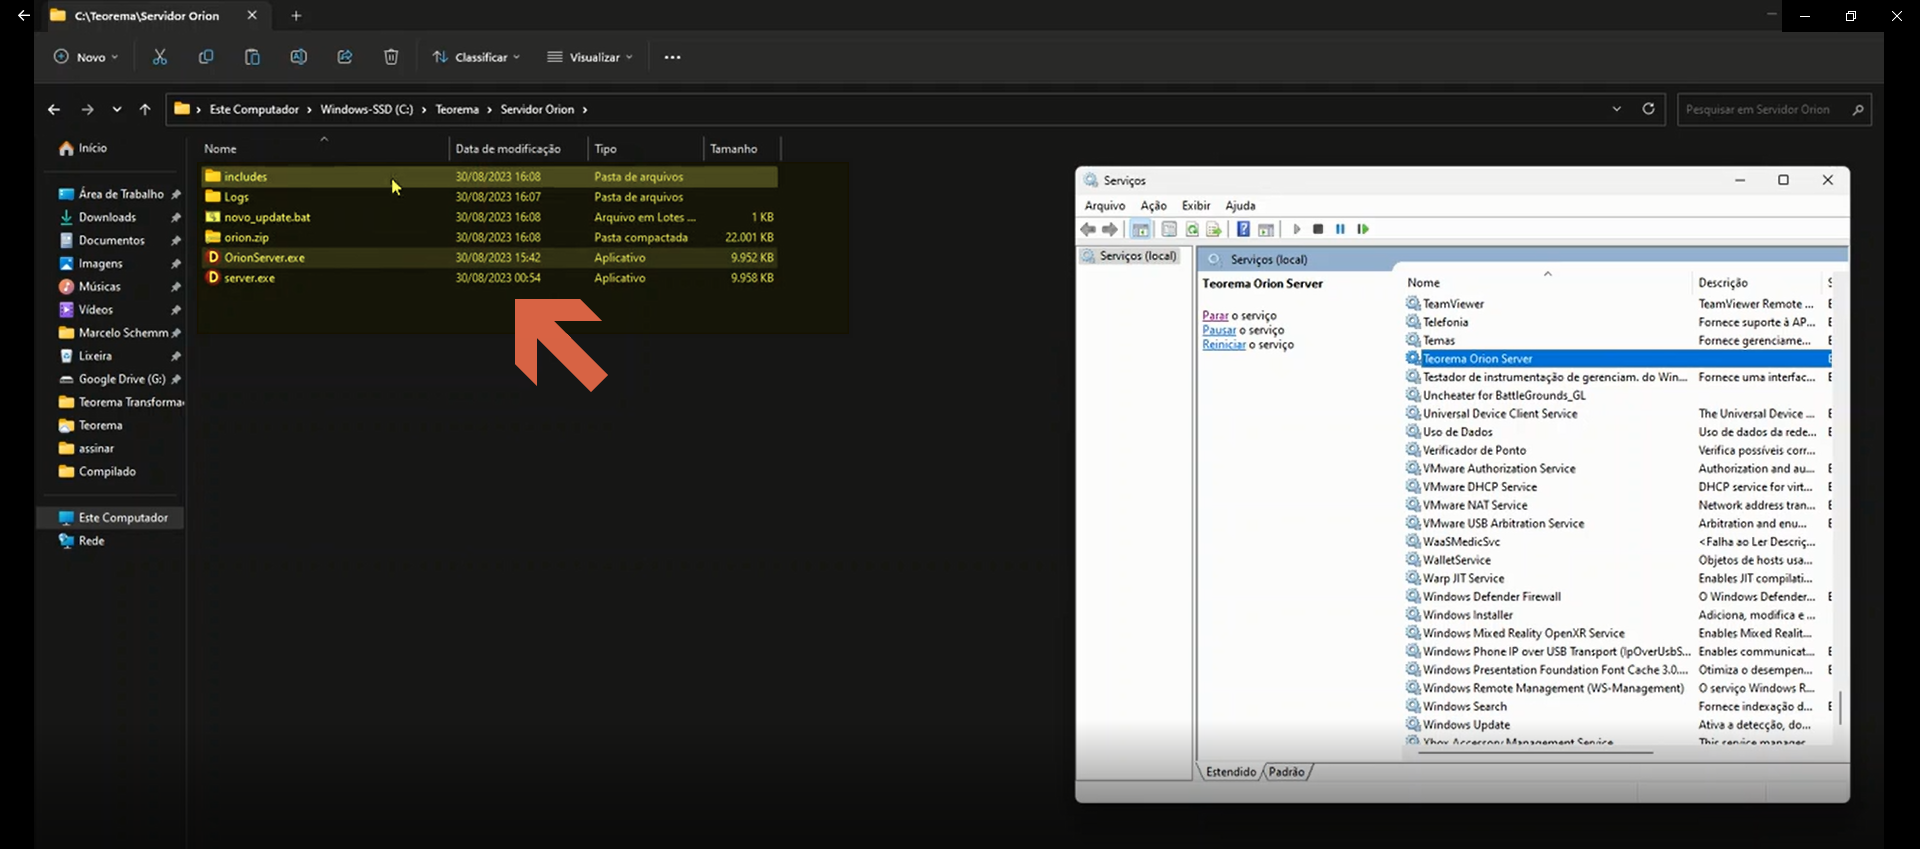Click the Pause service icon in Serviços
The image size is (1920, 849).
1340,229
